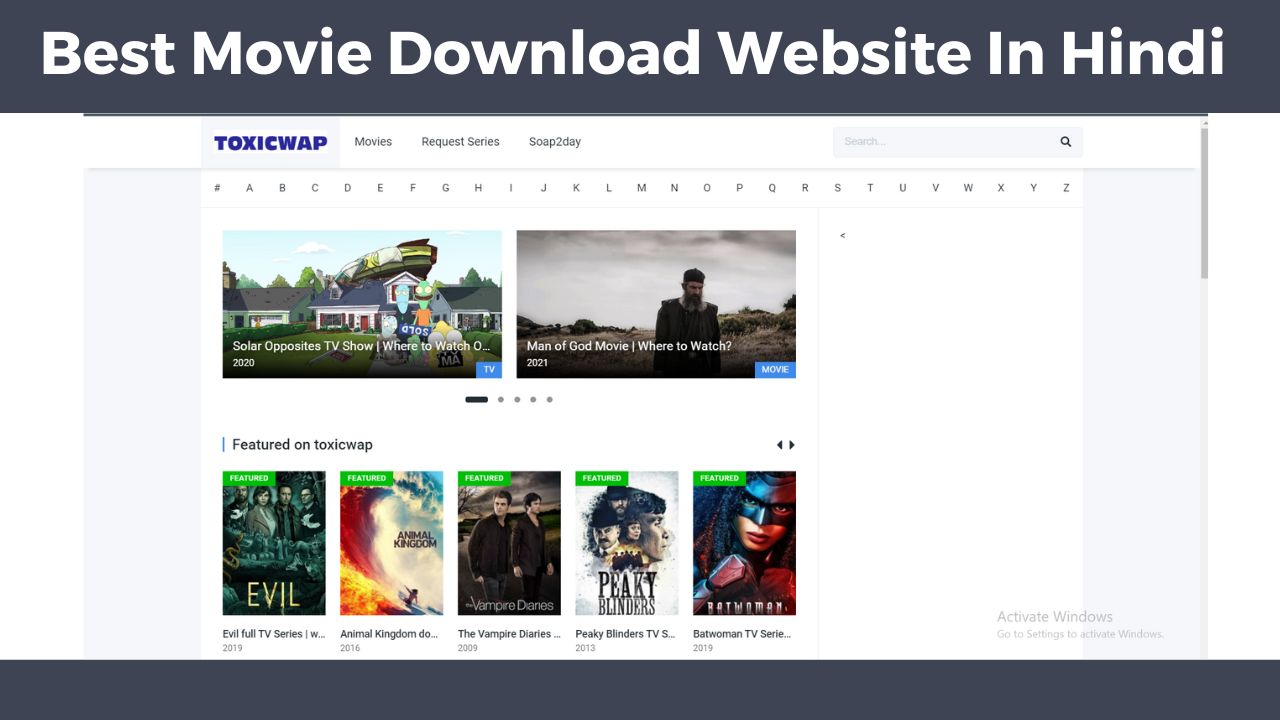Filter titles by letter A
This screenshot has height=720, width=1280.
click(x=249, y=187)
